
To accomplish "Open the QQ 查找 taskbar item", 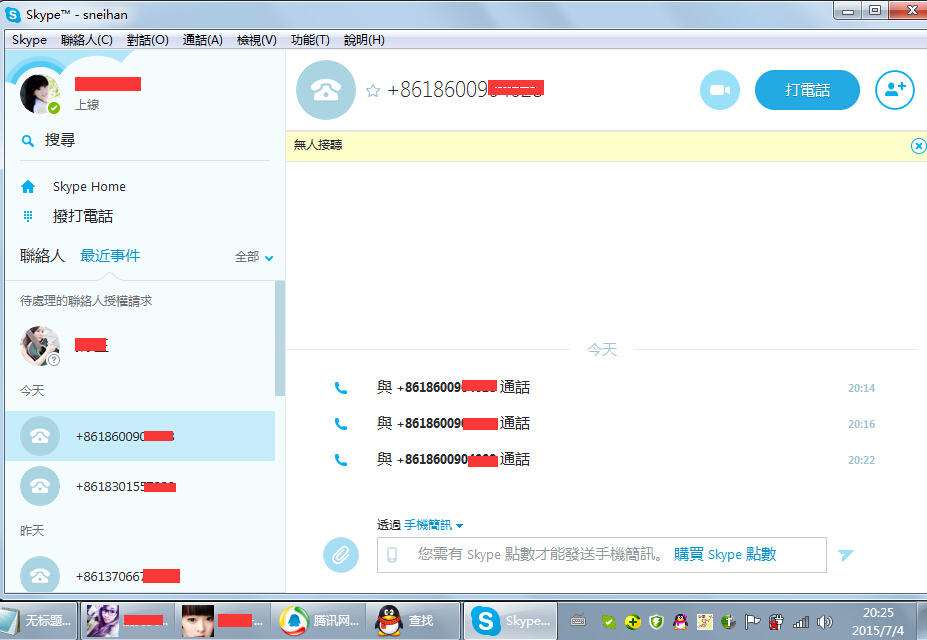I will point(413,620).
